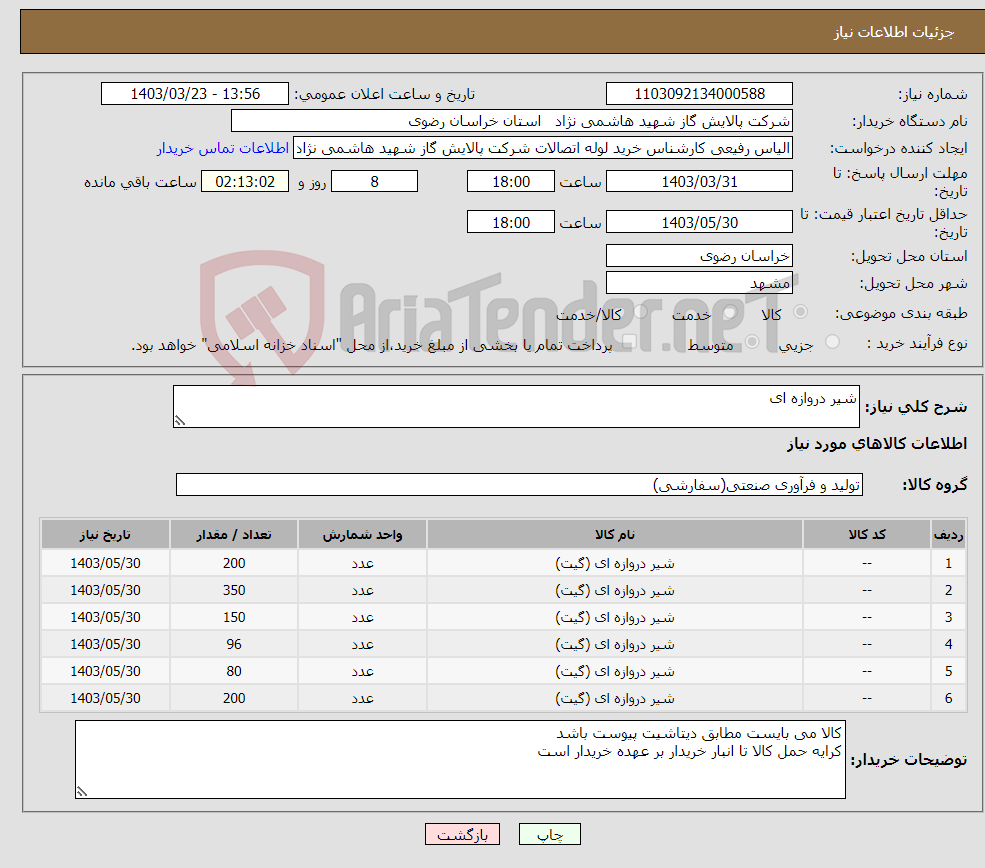Click product name in row 5
The width and height of the screenshot is (985, 868).
pos(615,671)
